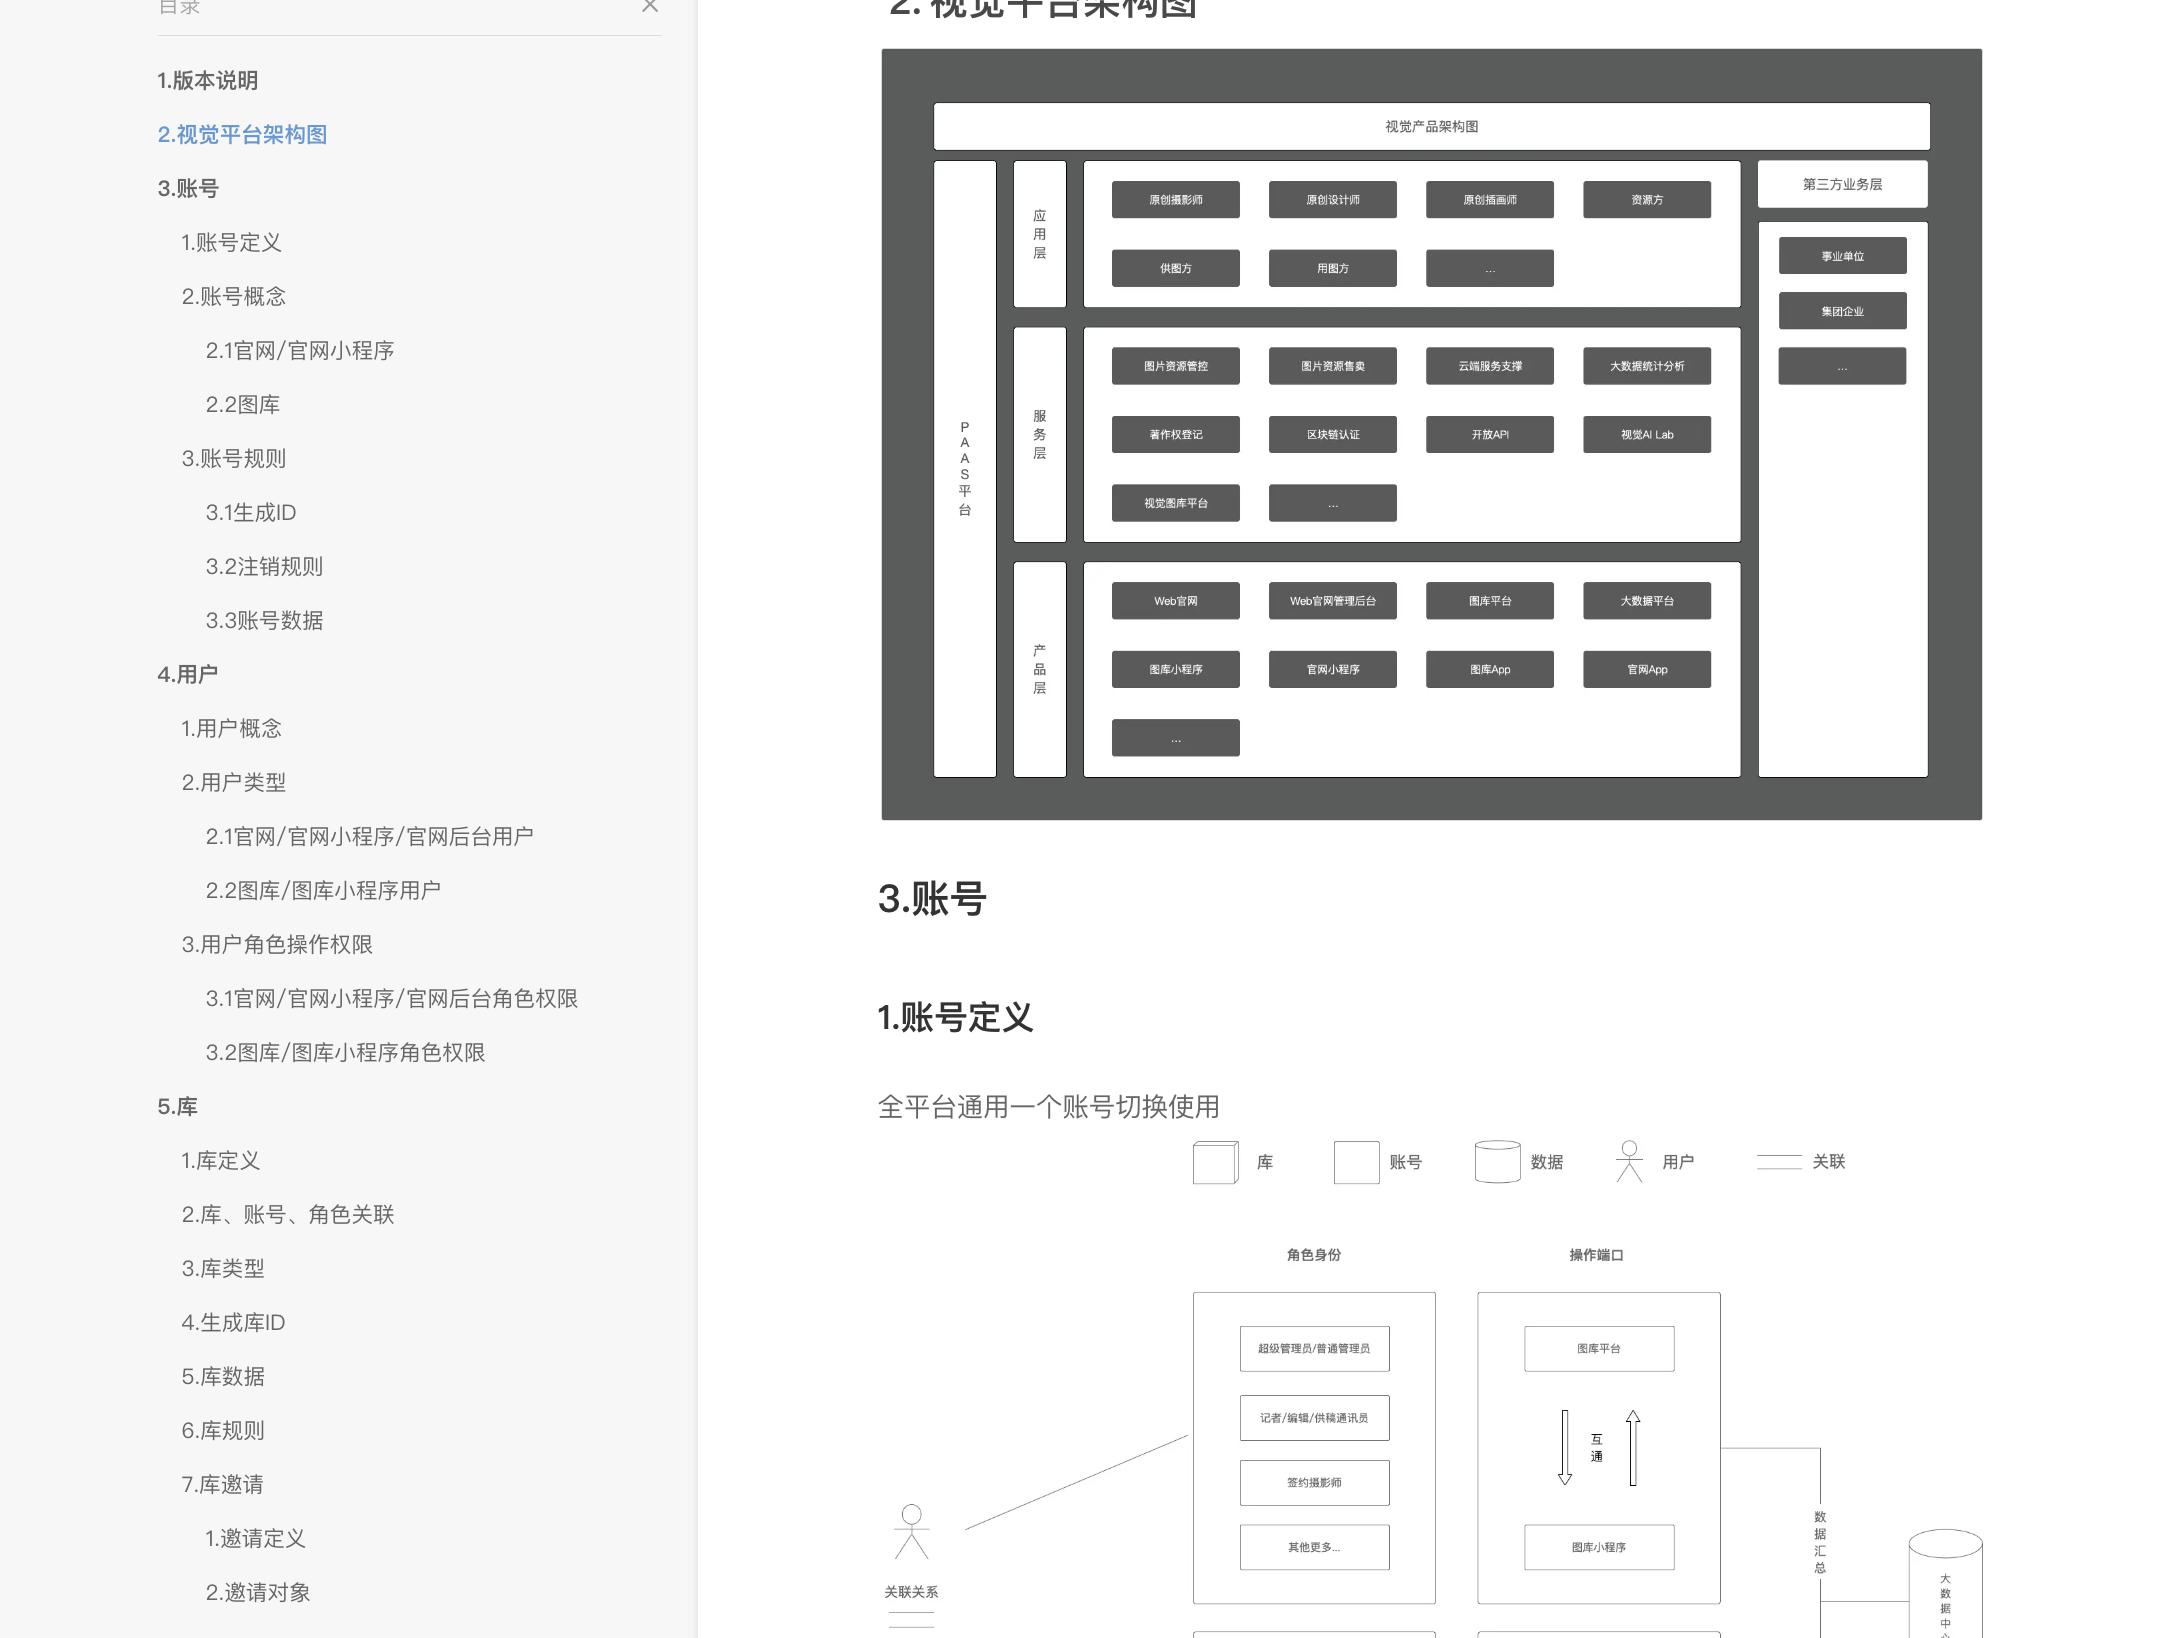The height and width of the screenshot is (1638, 2160).
Task: Open 2.2图库/图库小程序用户 entry
Action: pyautogui.click(x=324, y=890)
